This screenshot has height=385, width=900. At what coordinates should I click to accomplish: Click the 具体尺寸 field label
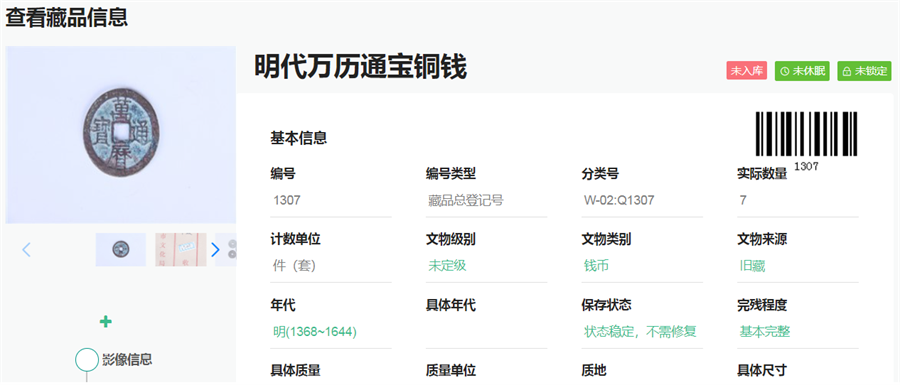(x=762, y=371)
